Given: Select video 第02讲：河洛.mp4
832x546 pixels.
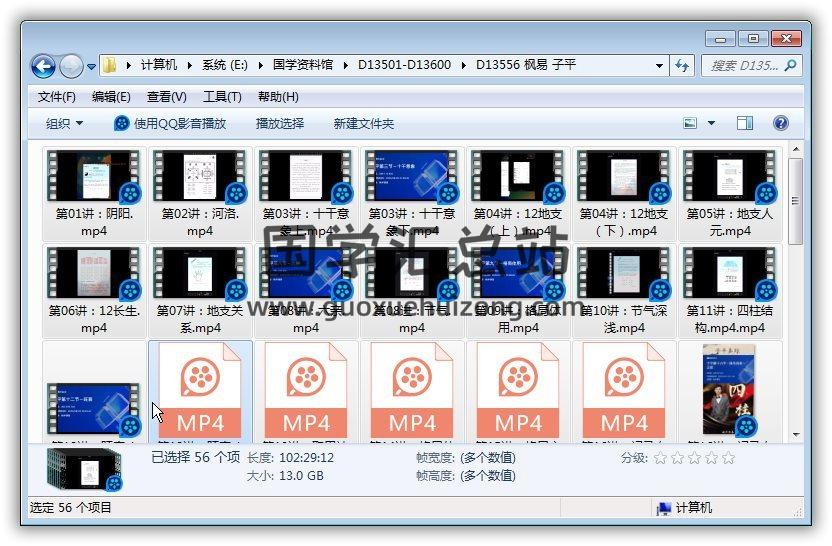Looking at the screenshot, I should (200, 194).
